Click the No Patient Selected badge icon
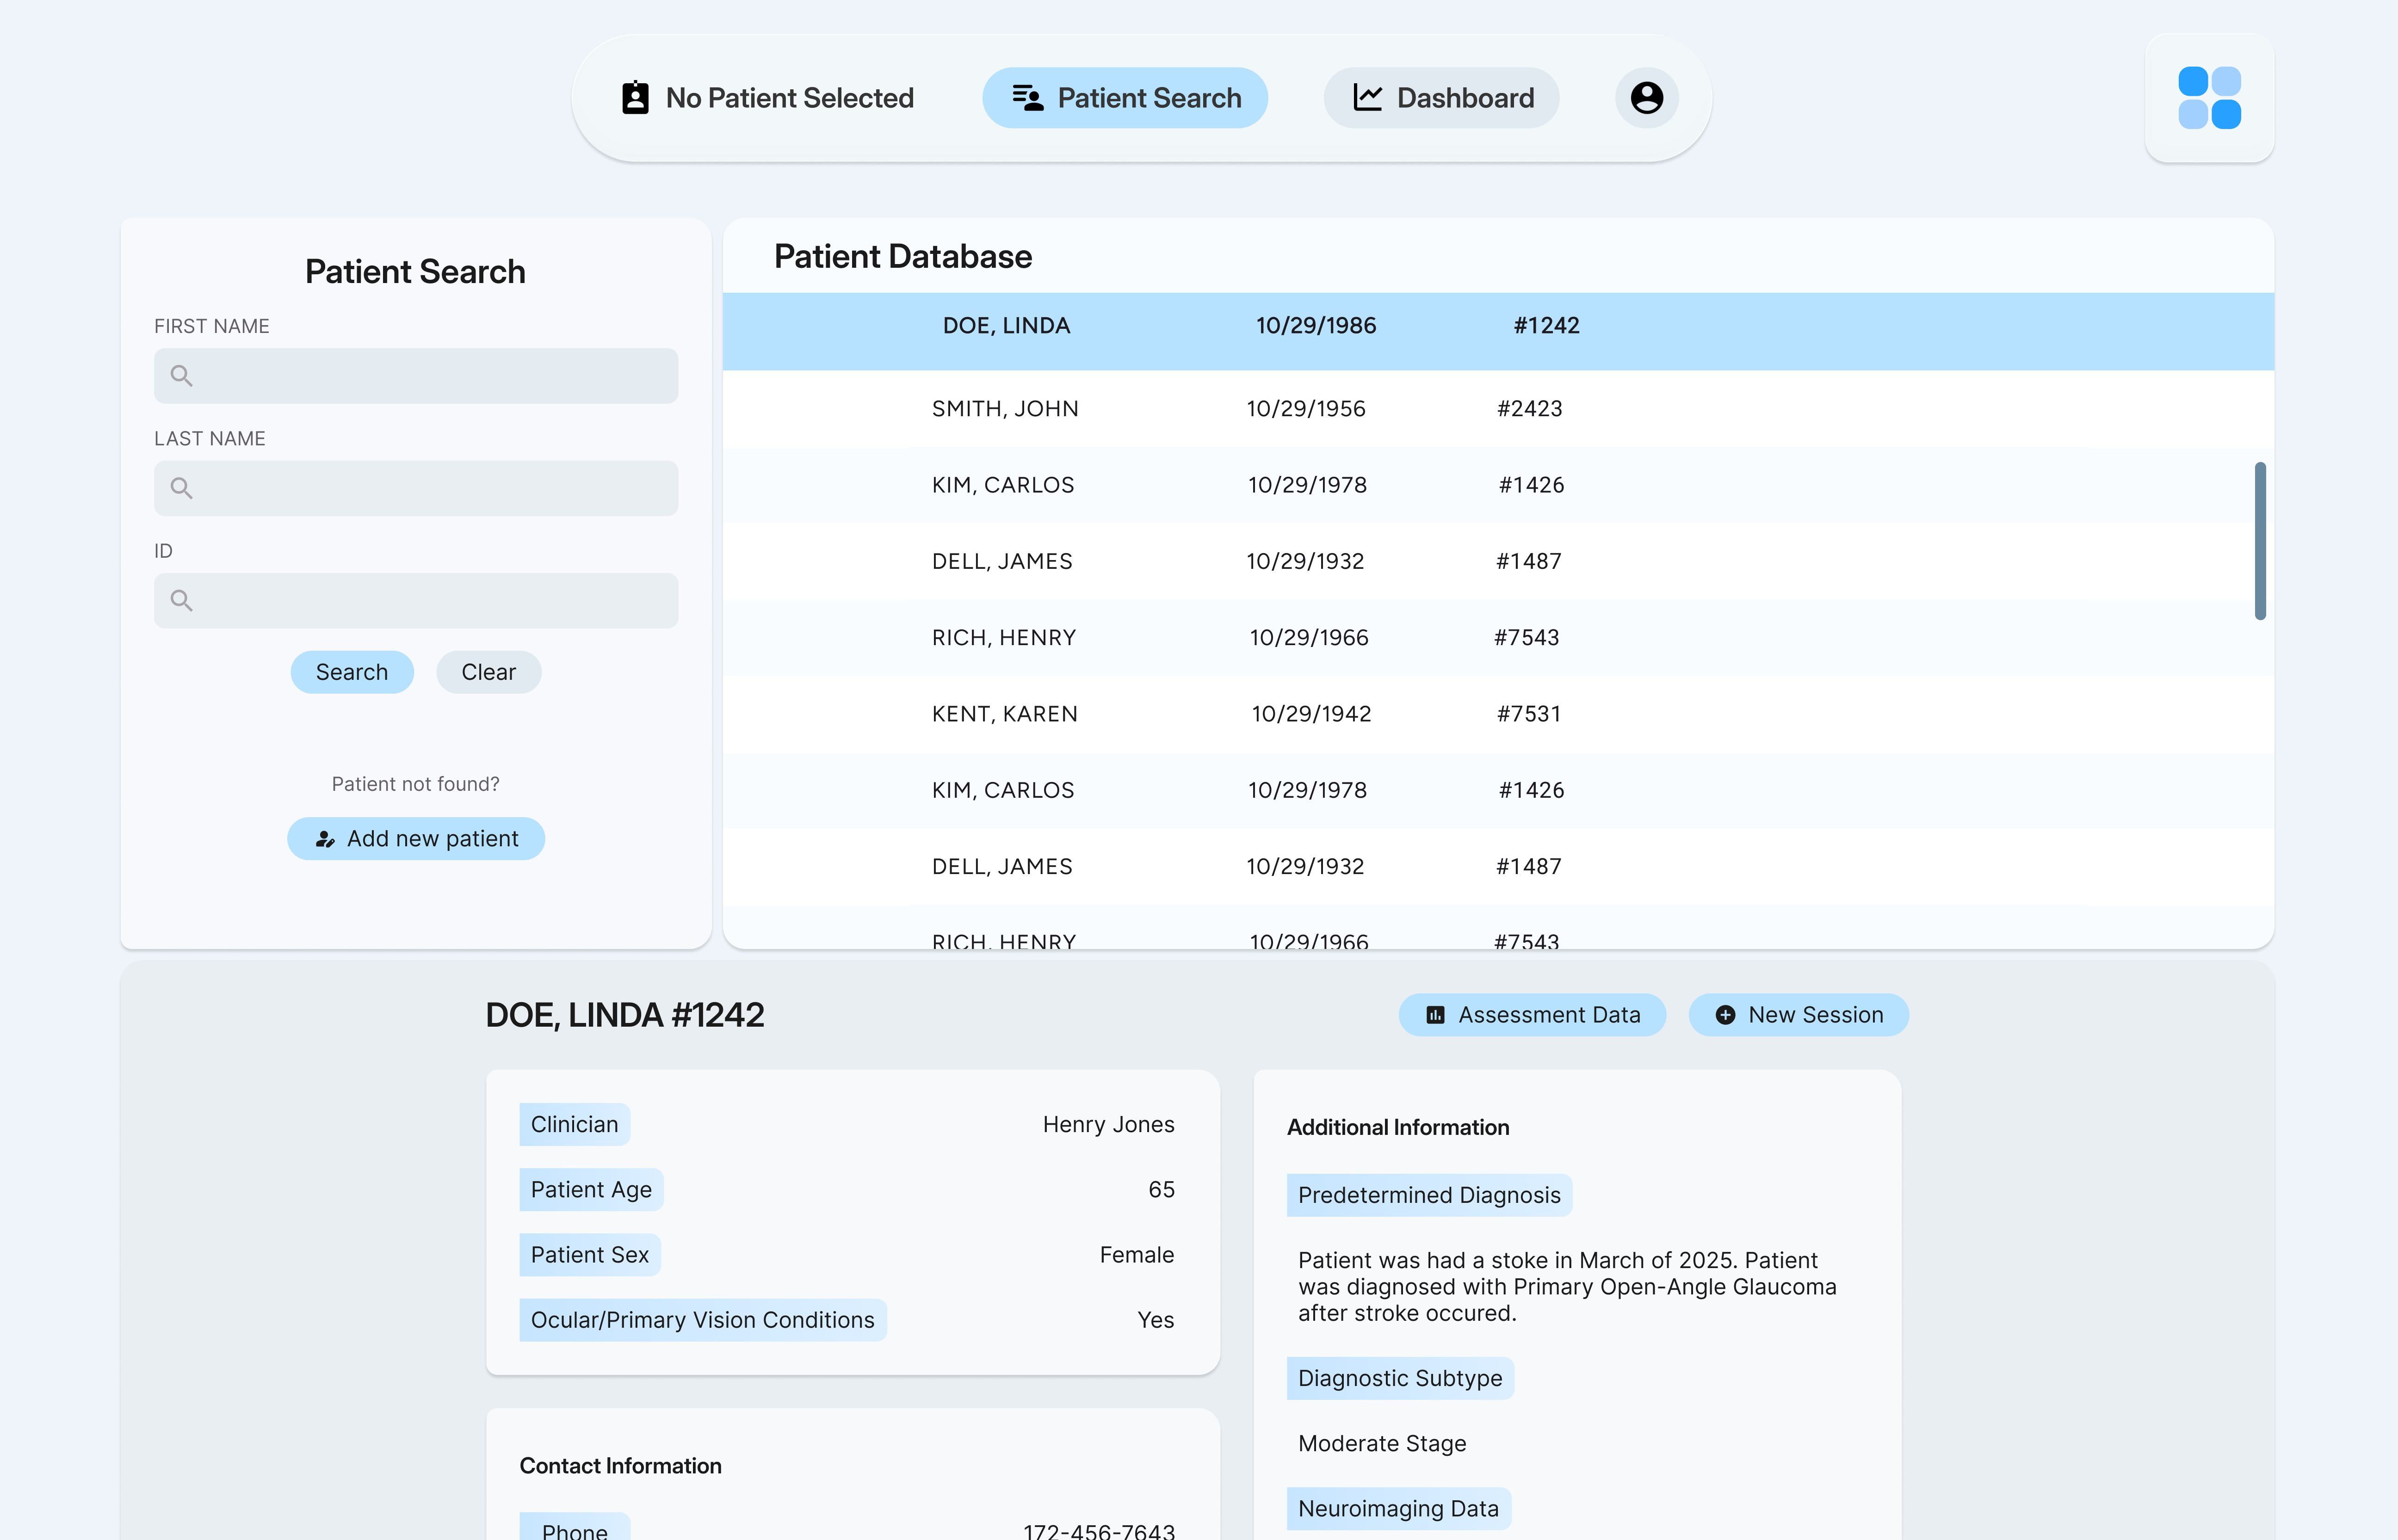2398x1540 pixels. tap(635, 98)
